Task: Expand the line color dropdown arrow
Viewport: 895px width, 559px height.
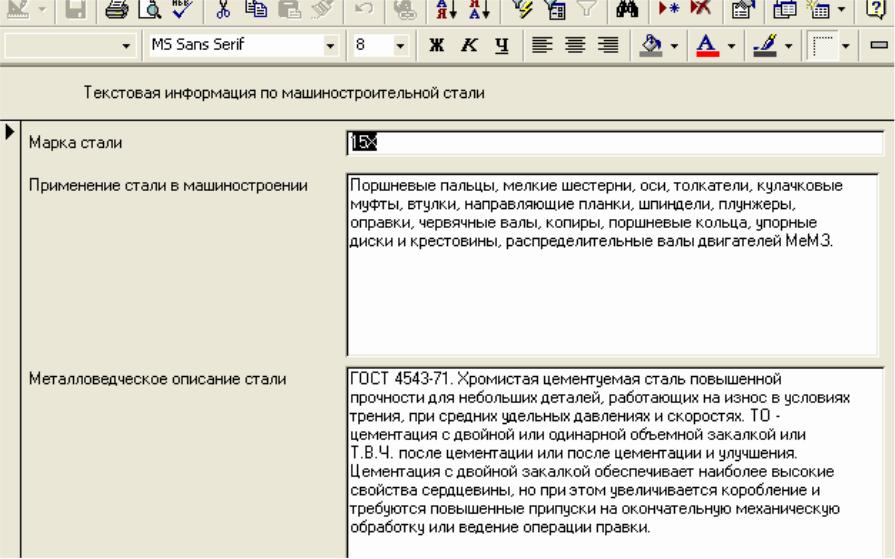Action: 788,46
